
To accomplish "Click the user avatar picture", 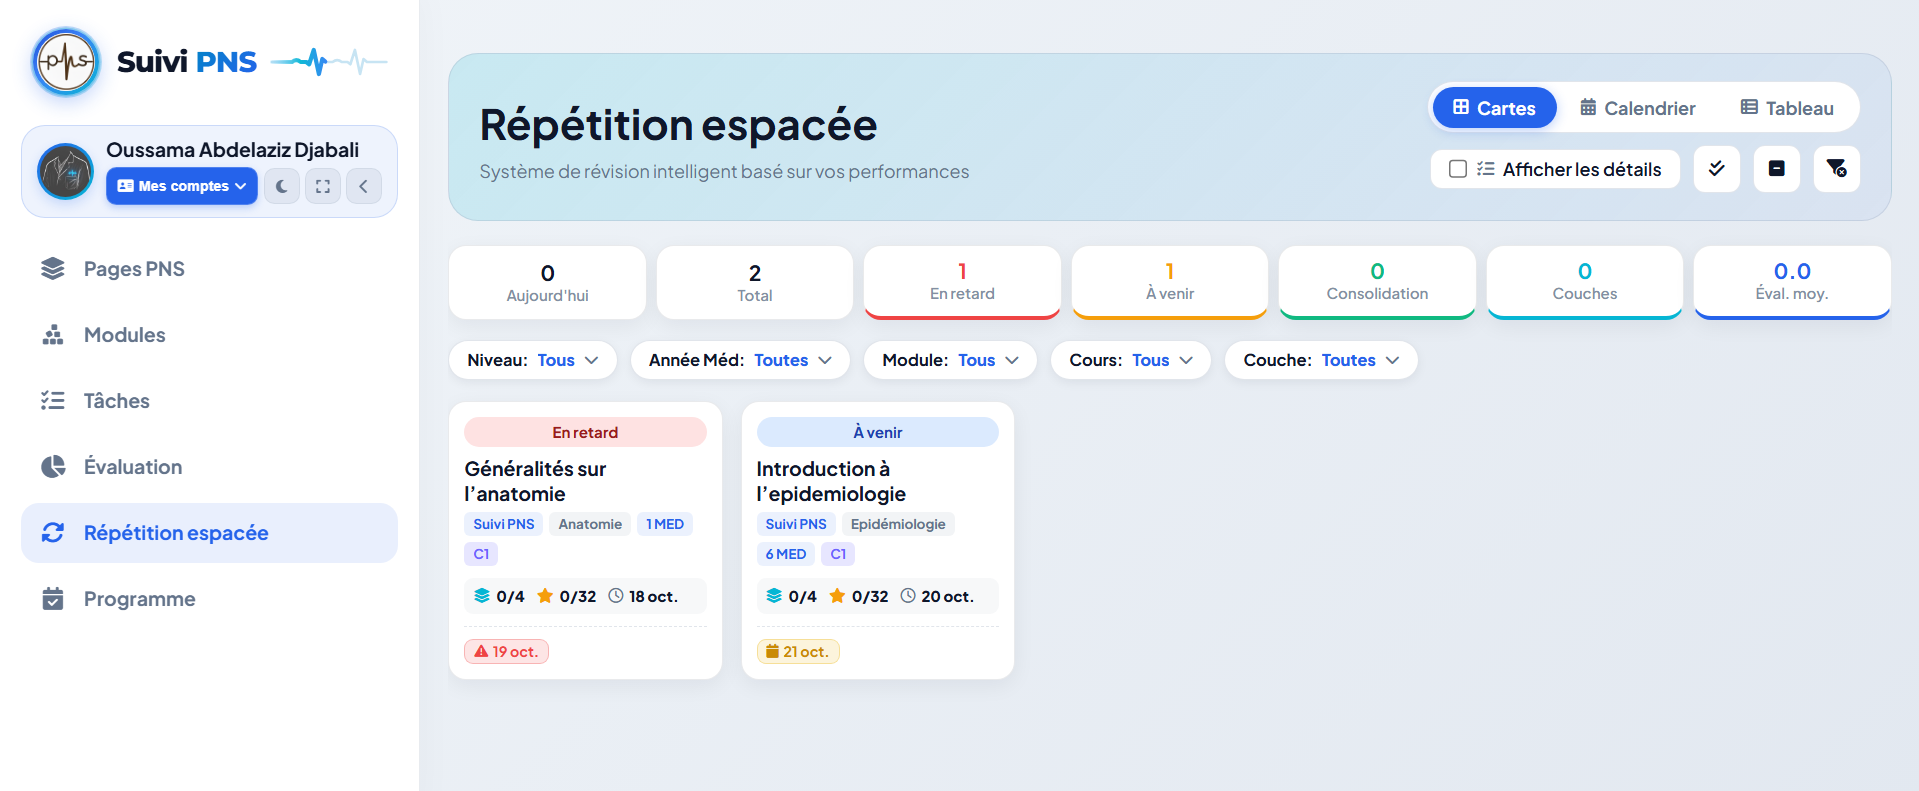I will point(65,171).
